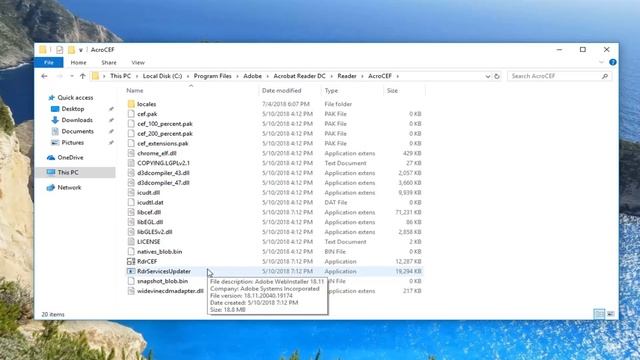This screenshot has width=640, height=360.
Task: Sort by the Type column header
Action: click(331, 91)
